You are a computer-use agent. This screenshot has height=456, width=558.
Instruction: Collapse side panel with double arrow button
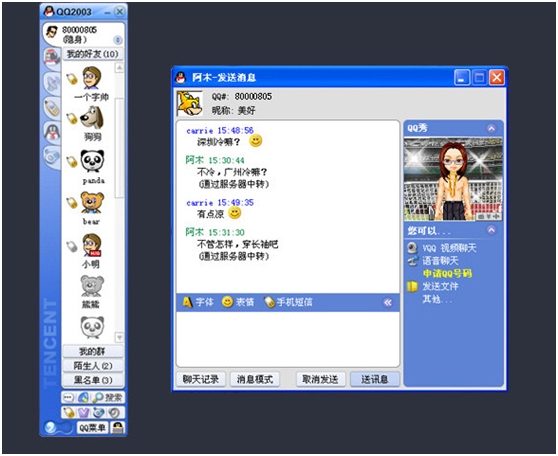point(388,303)
